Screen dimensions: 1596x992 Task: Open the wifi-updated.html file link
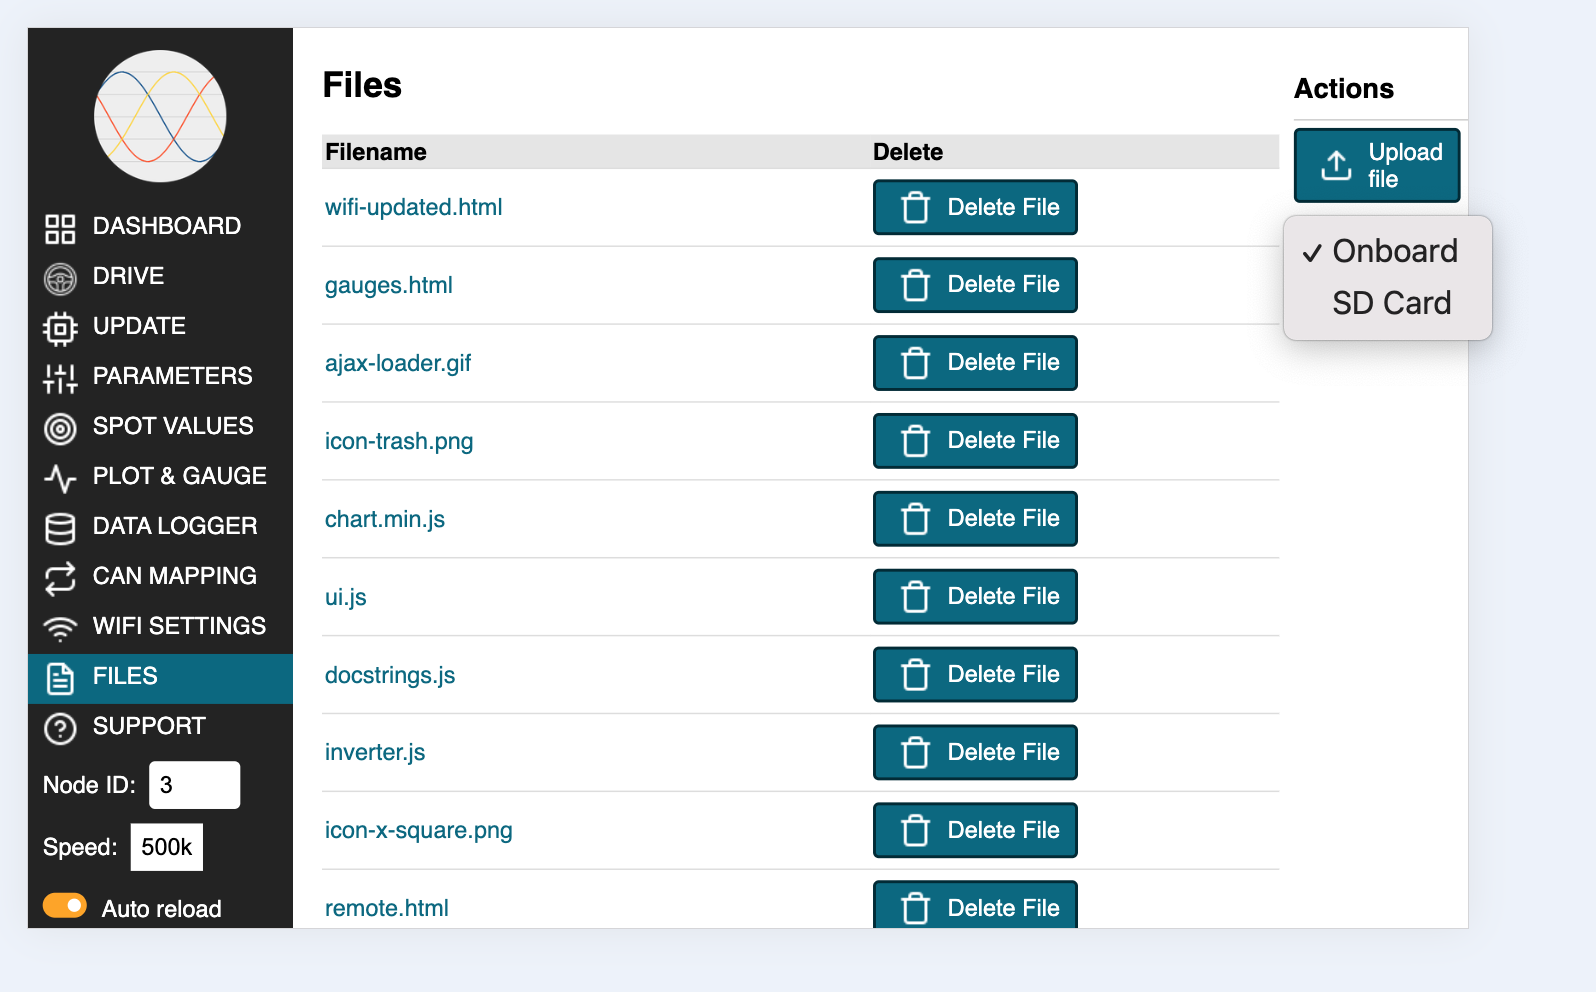pyautogui.click(x=413, y=207)
